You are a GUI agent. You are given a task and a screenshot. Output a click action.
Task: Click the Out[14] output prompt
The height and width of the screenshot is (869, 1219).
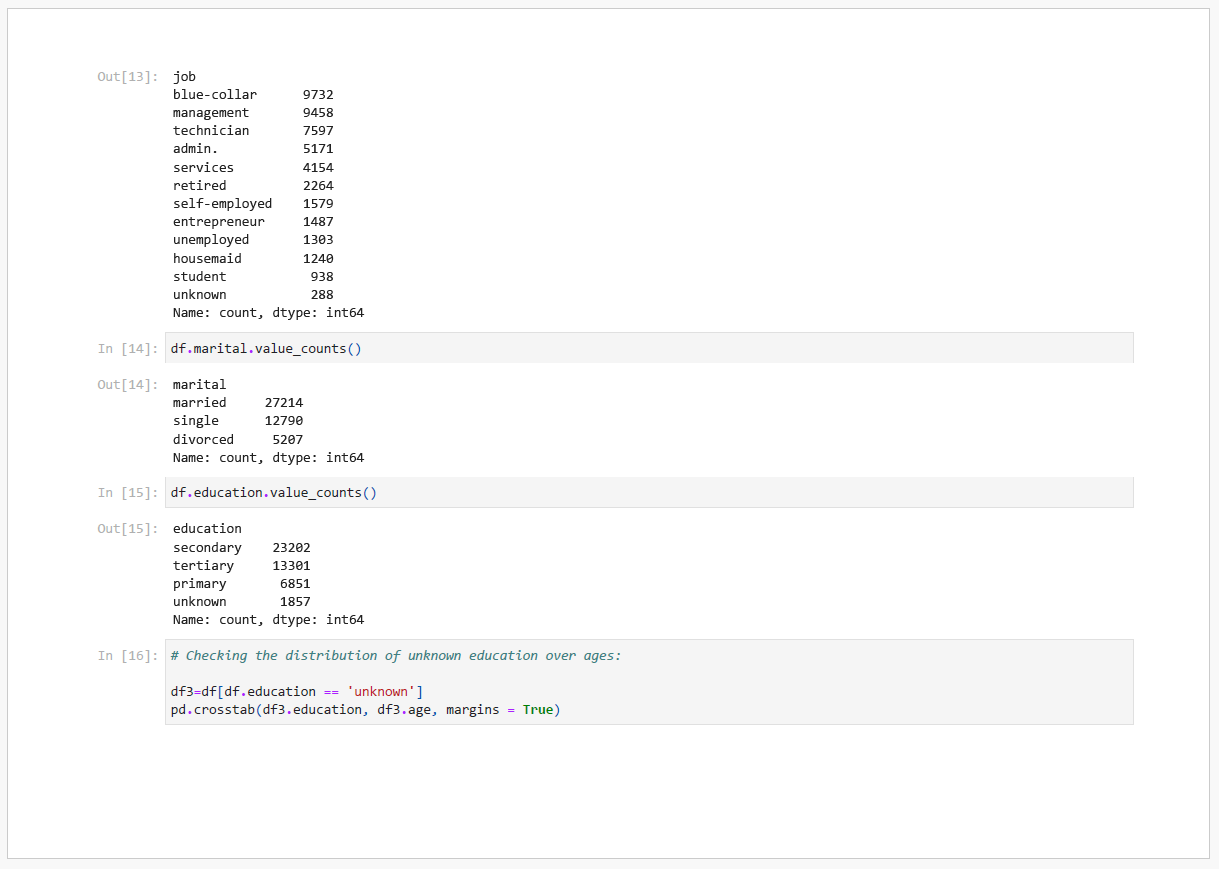pyautogui.click(x=127, y=385)
